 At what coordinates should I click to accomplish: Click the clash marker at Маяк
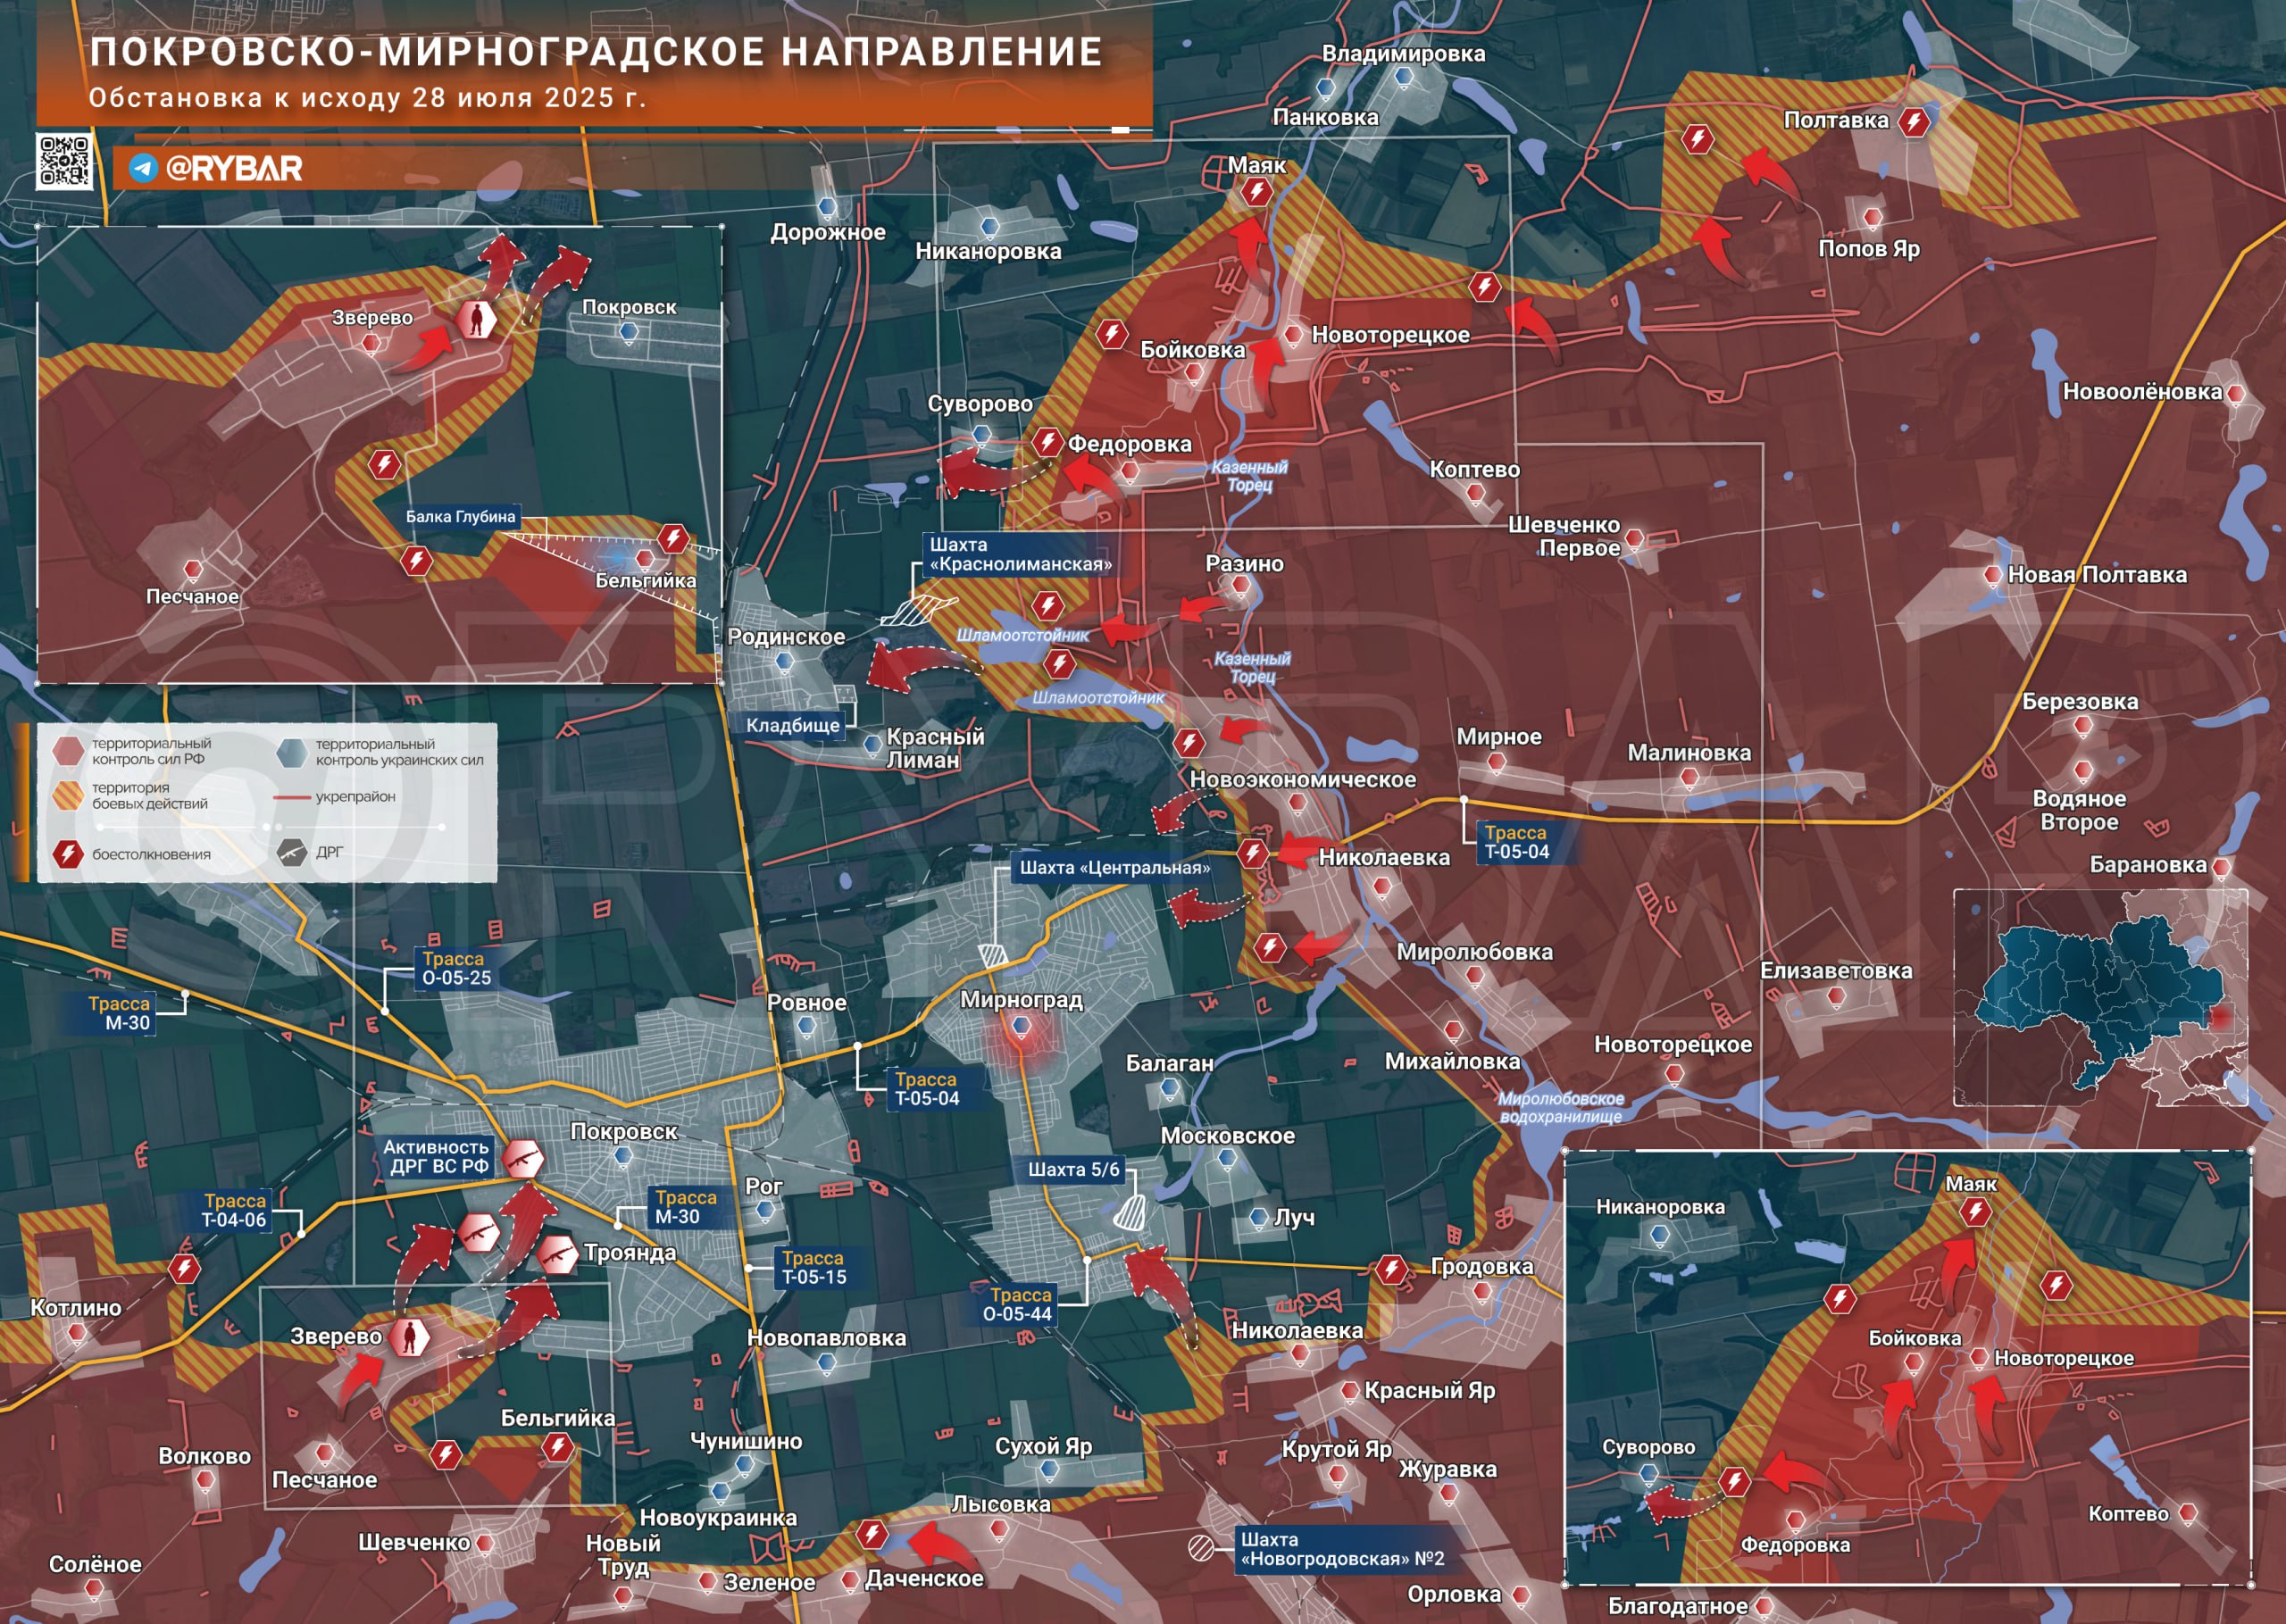coord(1256,192)
